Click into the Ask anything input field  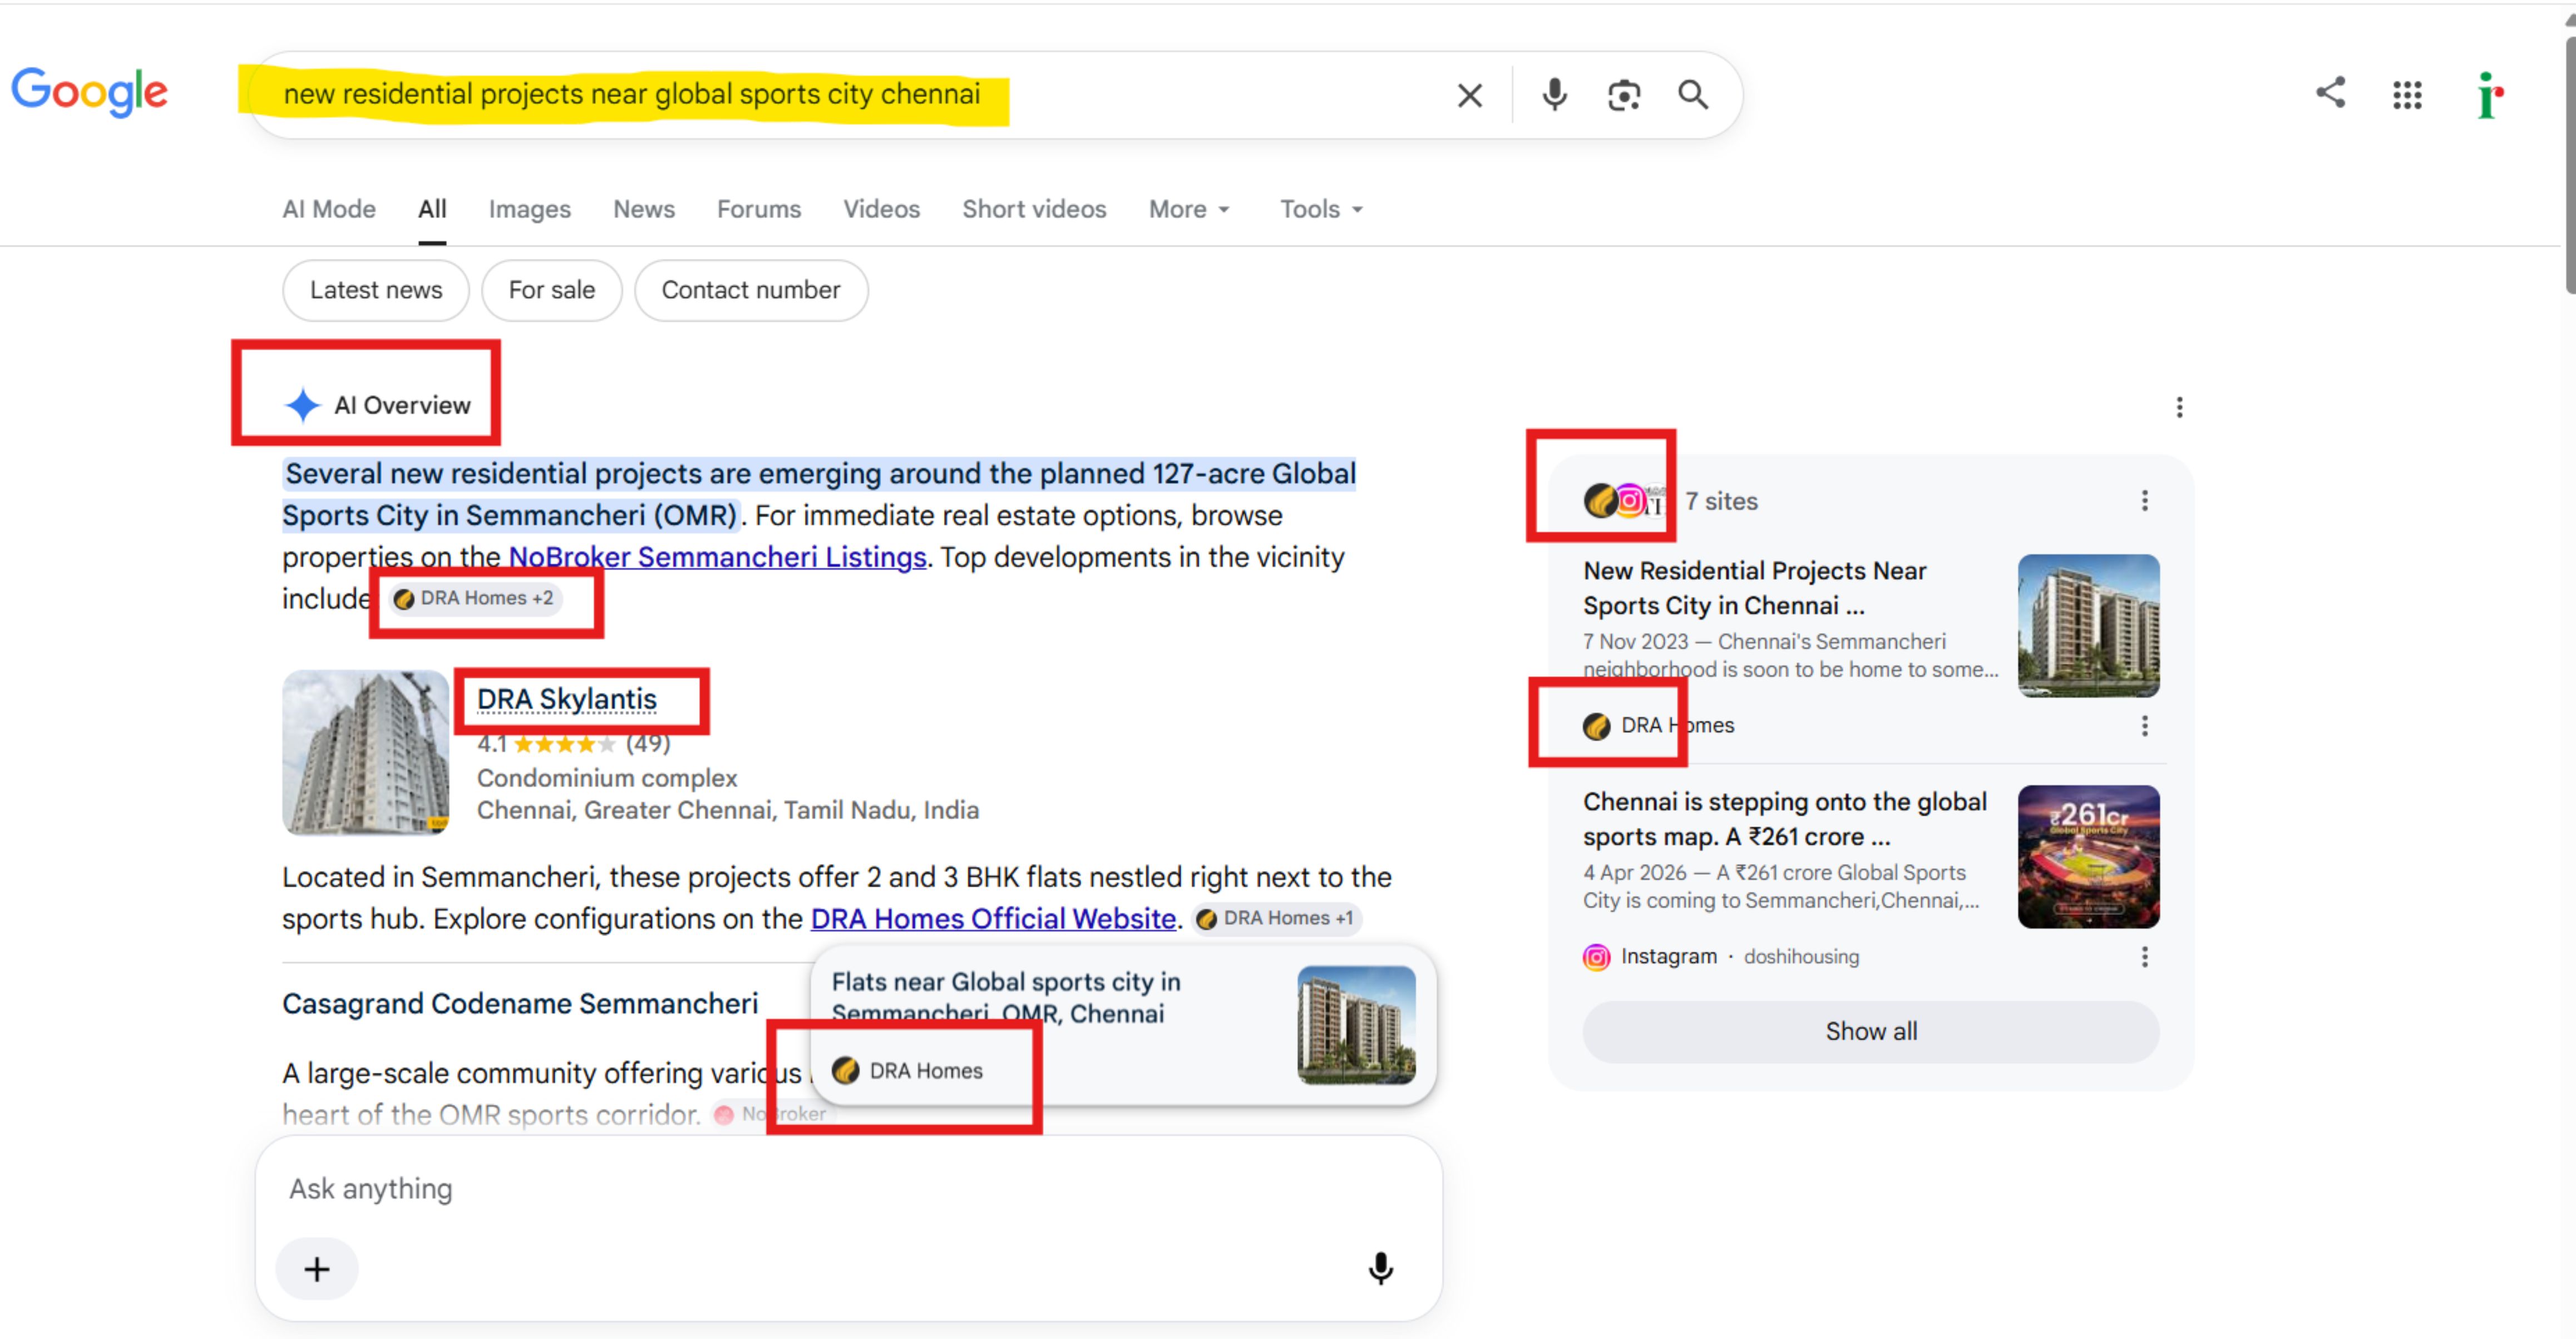click(x=848, y=1189)
